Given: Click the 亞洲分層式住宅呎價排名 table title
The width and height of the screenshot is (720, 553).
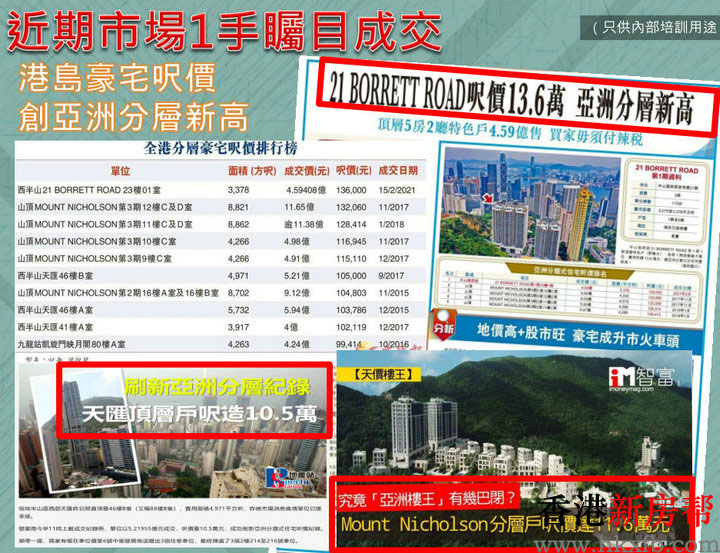Looking at the screenshot, I should (569, 272).
